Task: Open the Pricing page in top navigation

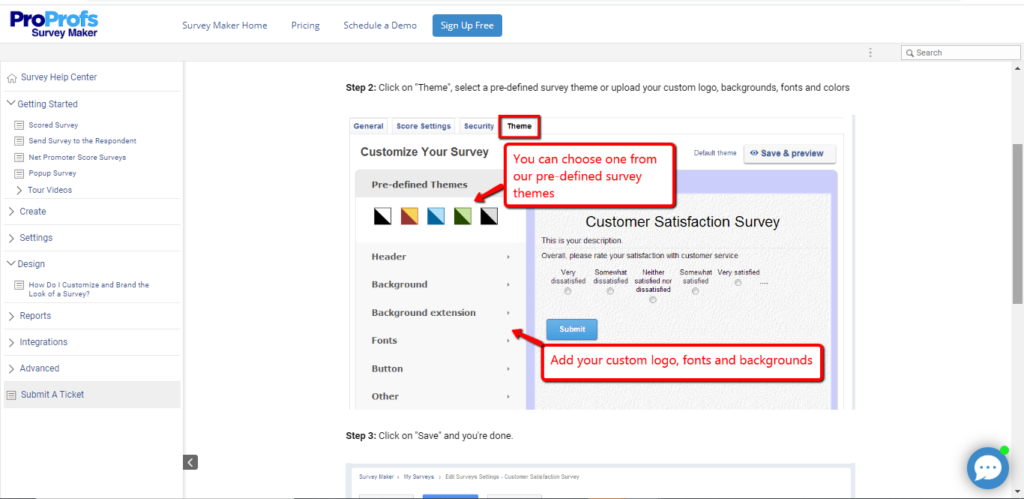Action: point(305,25)
